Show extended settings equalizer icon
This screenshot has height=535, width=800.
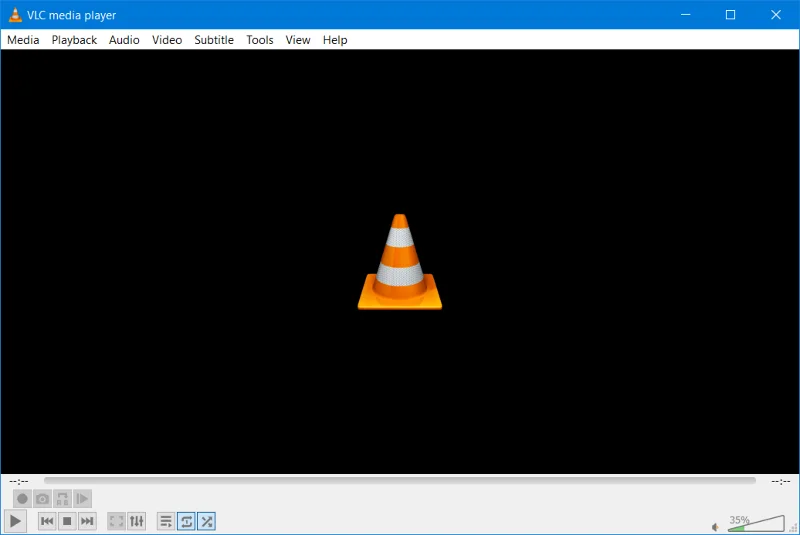[x=137, y=521]
